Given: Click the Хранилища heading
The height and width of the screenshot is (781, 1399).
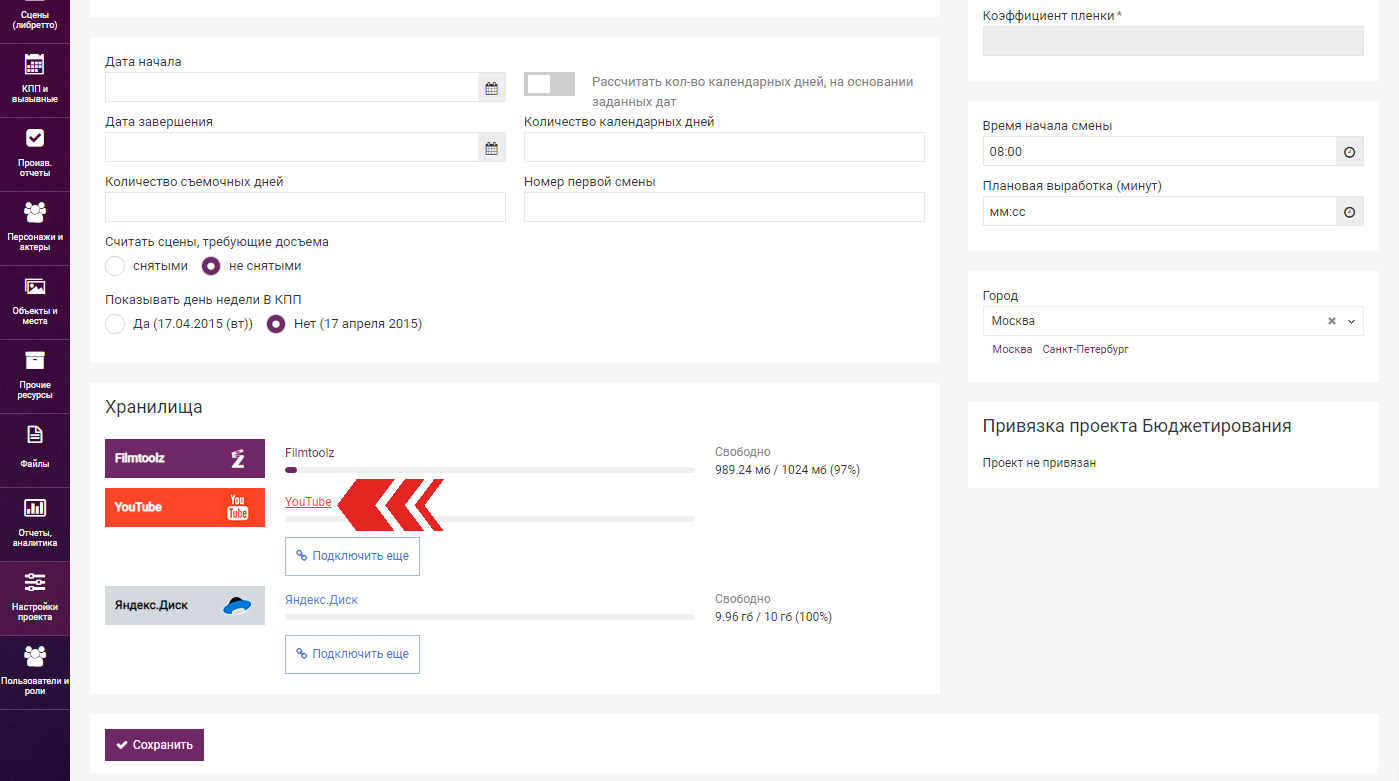Looking at the screenshot, I should [154, 407].
